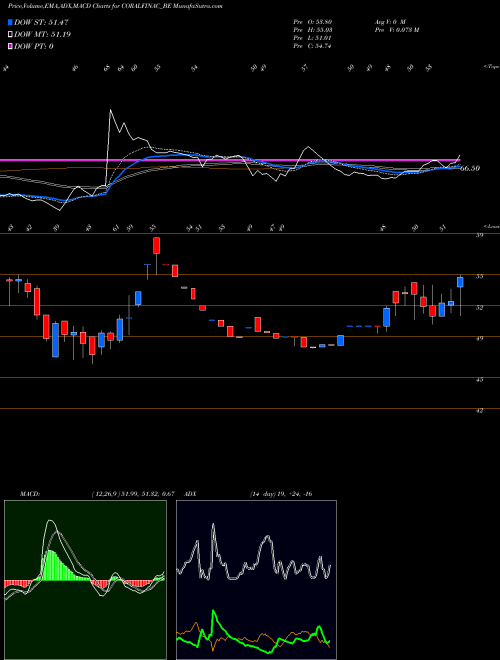
Task: Click the "ADX" panel heading
Action: 191,494
